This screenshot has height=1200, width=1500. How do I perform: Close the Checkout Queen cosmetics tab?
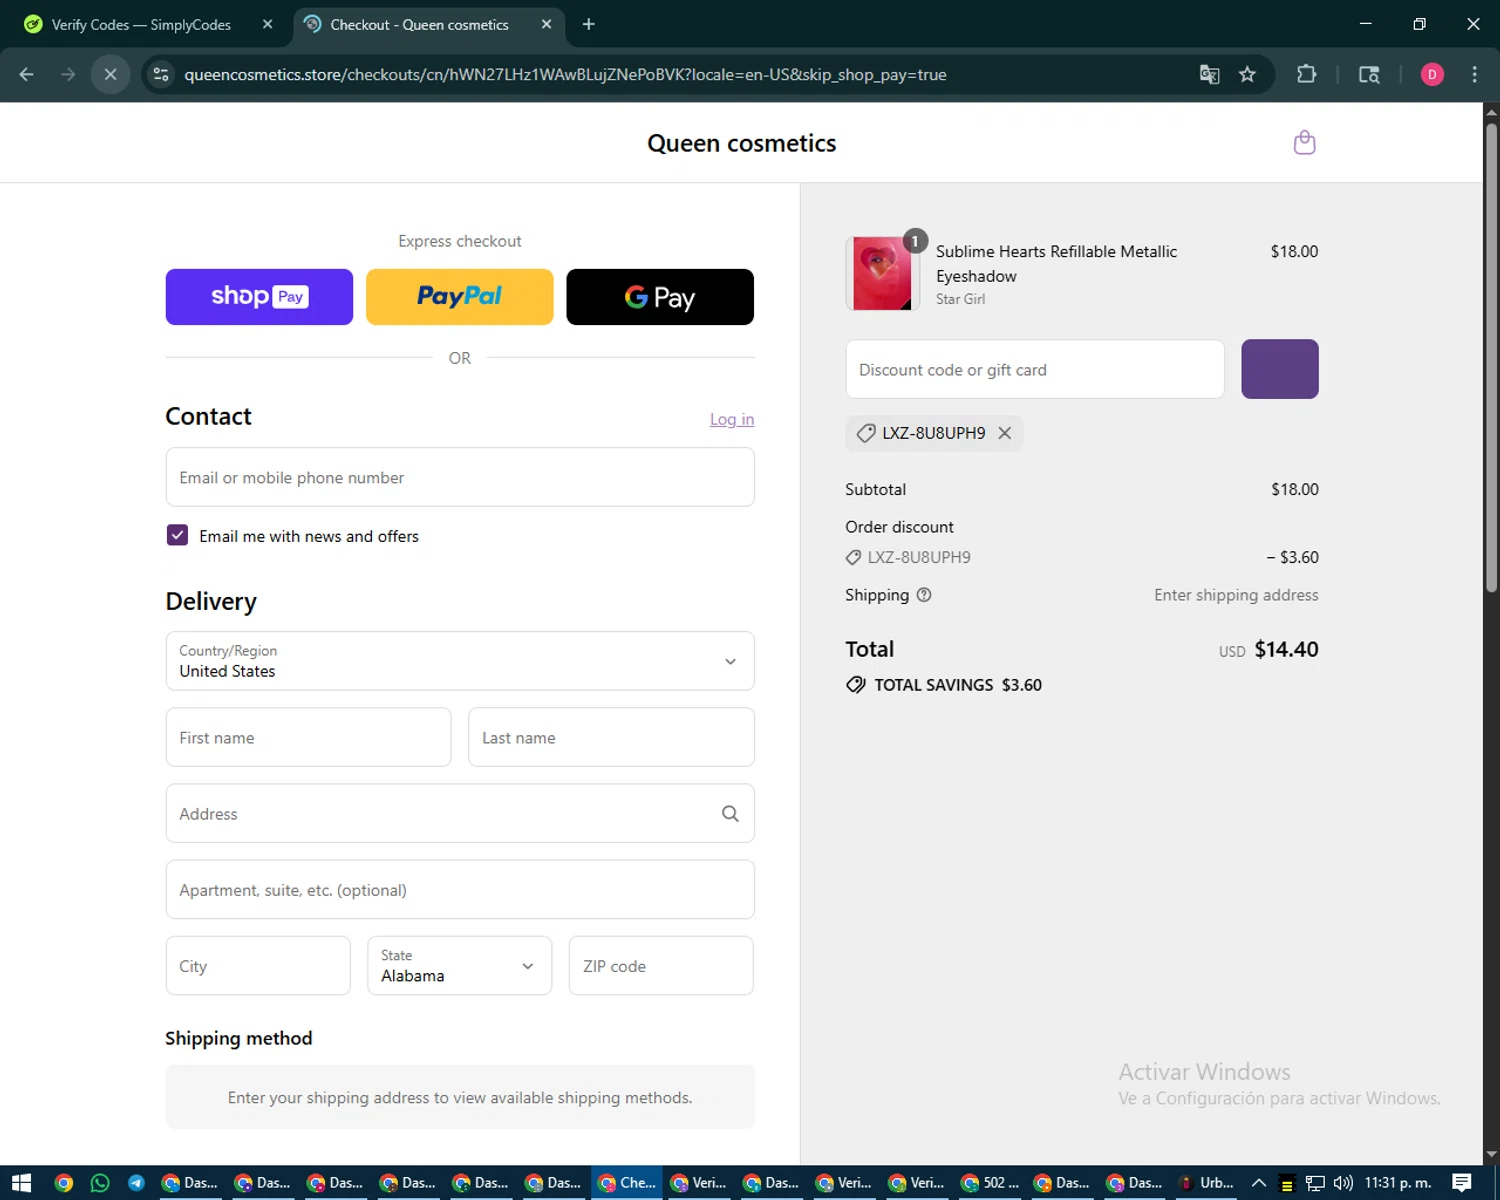click(x=546, y=24)
